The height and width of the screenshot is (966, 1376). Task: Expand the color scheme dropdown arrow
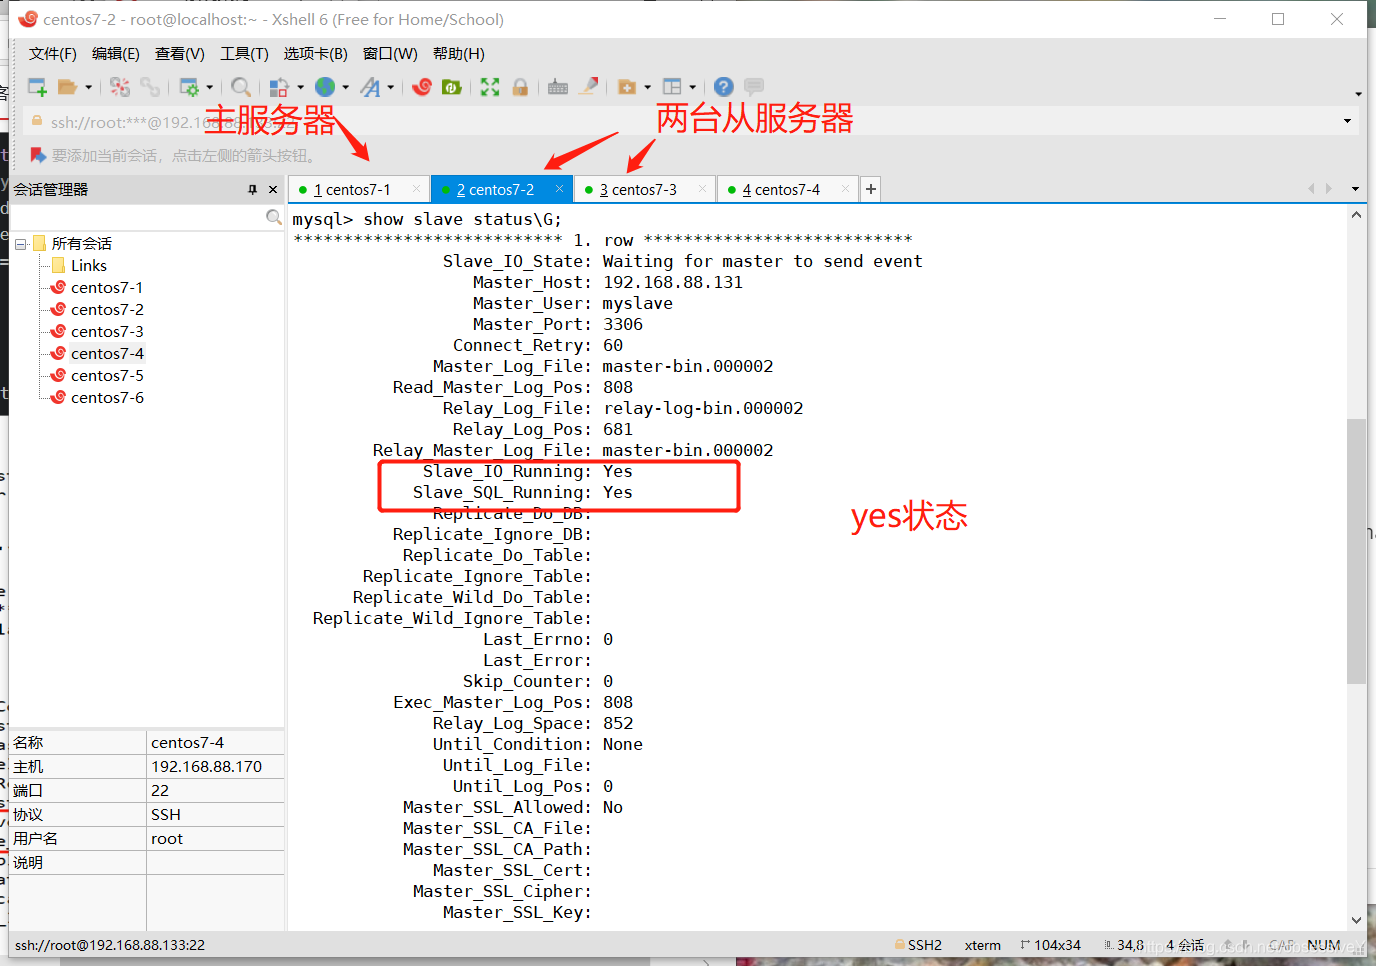(300, 87)
